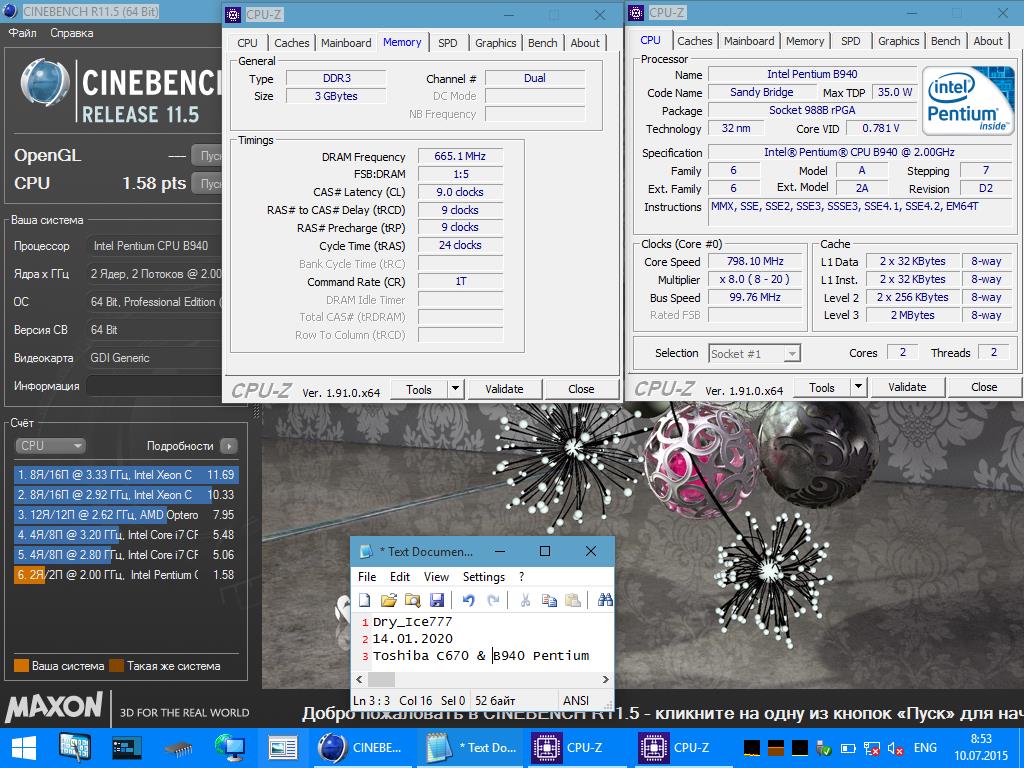Open About tab in right CPU-Z window

click(x=987, y=41)
